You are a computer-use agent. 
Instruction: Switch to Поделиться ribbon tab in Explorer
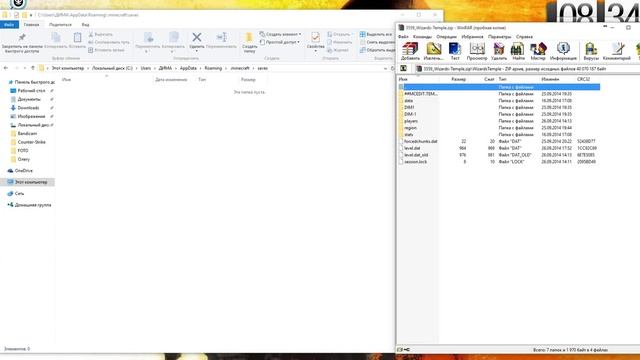[x=60, y=24]
